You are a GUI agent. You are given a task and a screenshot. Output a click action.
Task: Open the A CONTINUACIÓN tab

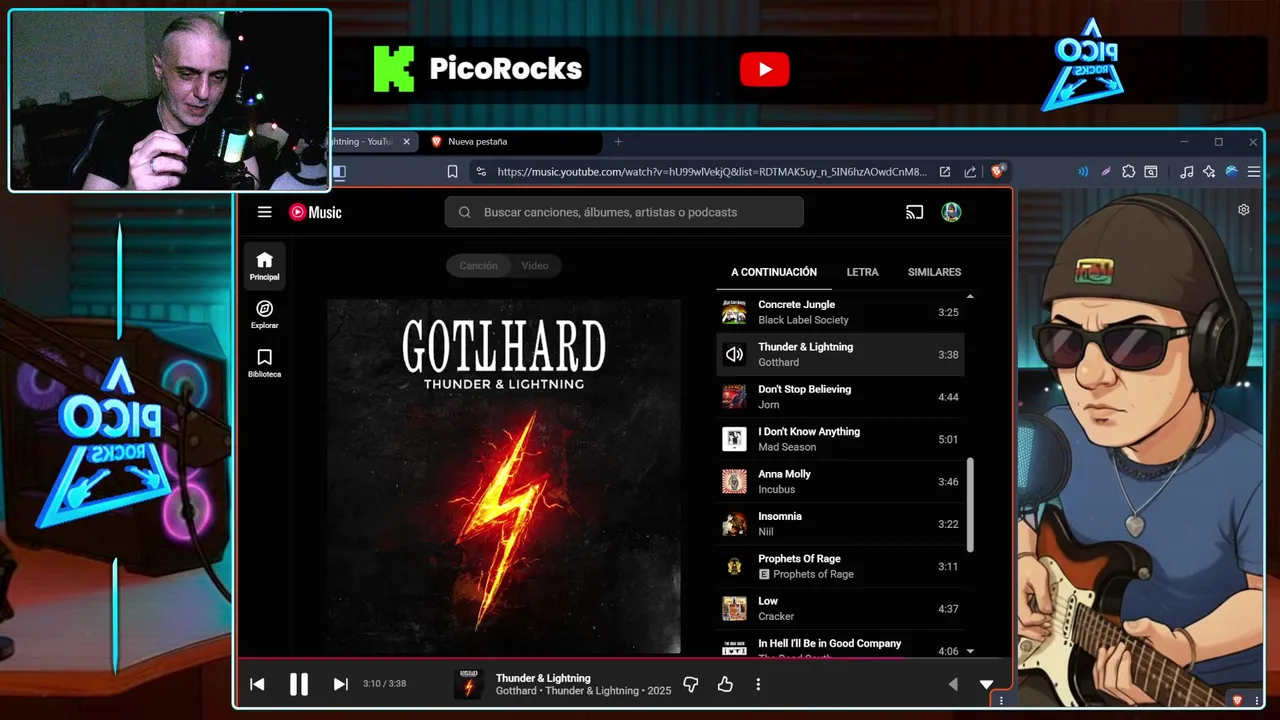click(774, 272)
